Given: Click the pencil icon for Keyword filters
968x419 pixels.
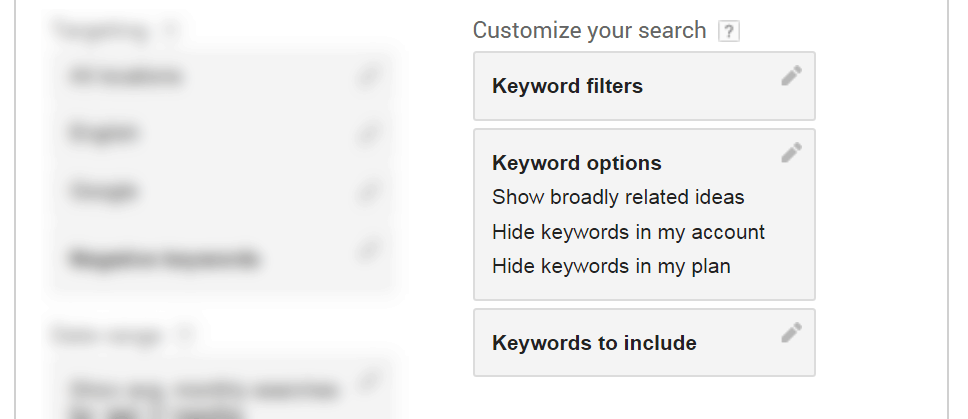Looking at the screenshot, I should [x=791, y=75].
